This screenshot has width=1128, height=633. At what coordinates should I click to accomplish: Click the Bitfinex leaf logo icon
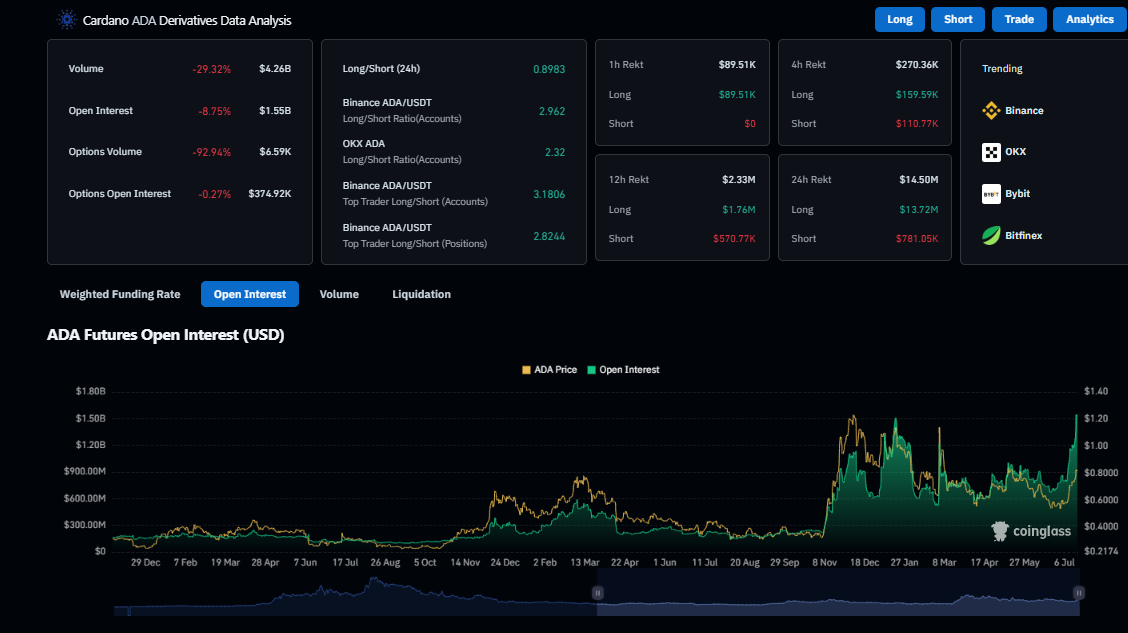coord(991,235)
